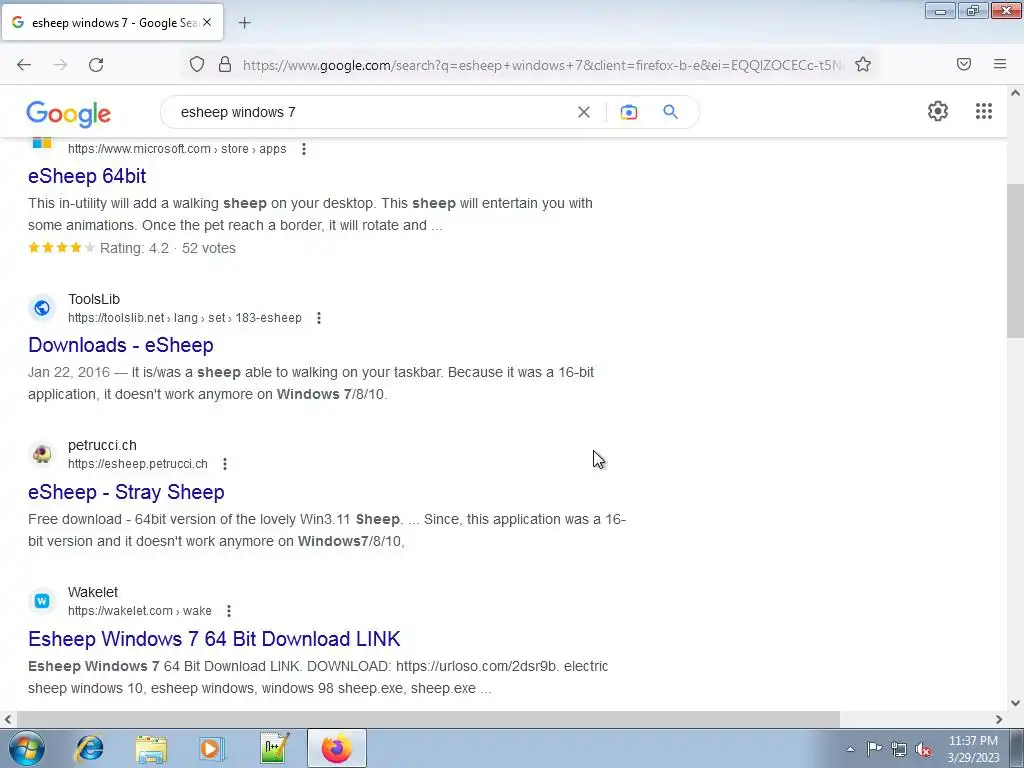Open the Save to Pocket icon

point(964,64)
